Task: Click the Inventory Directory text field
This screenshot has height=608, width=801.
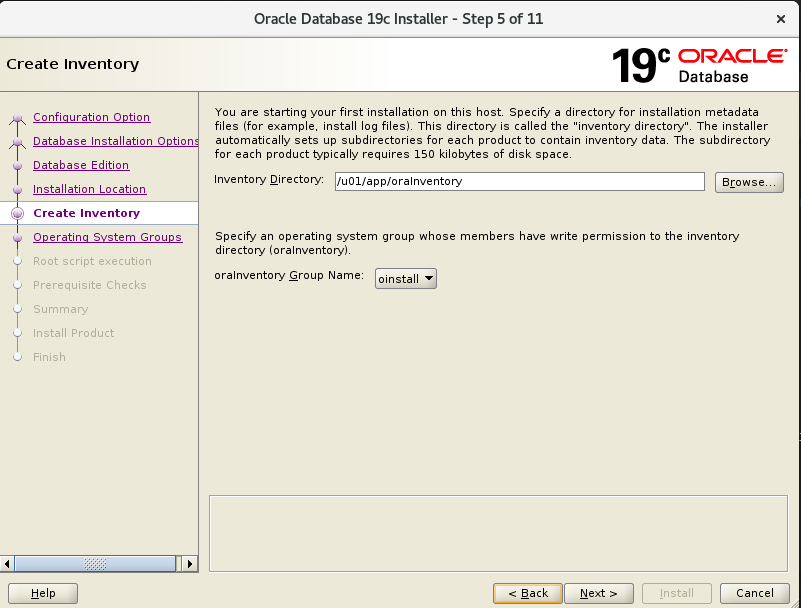Action: pos(520,181)
